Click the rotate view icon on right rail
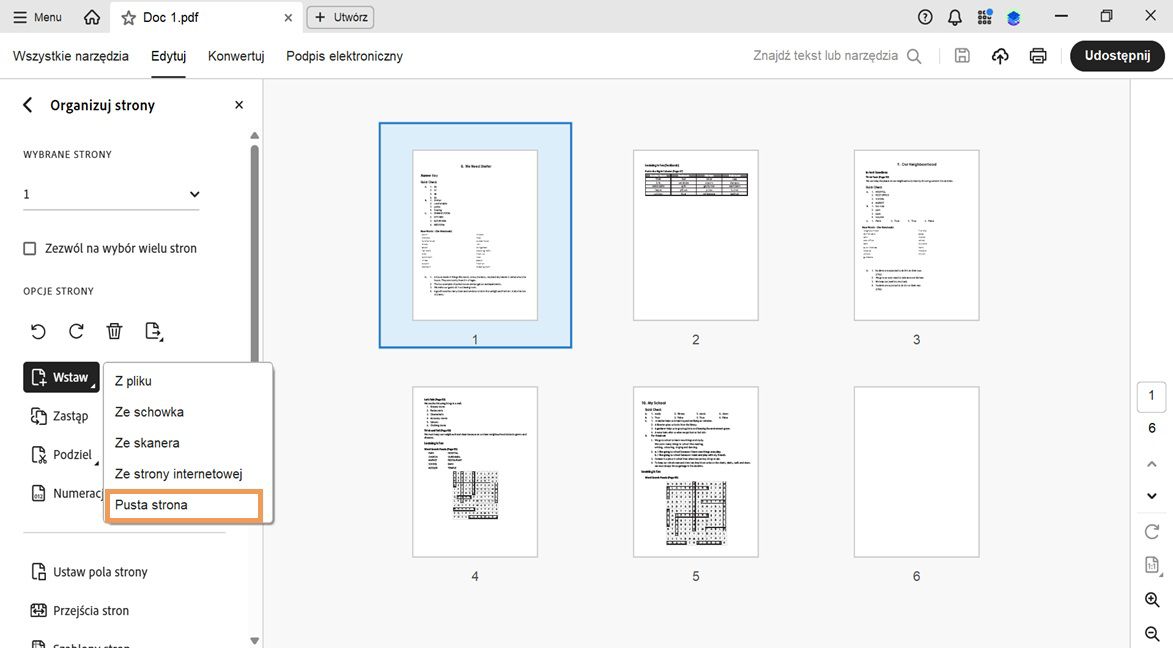Viewport: 1173px width, 648px height. [1151, 531]
